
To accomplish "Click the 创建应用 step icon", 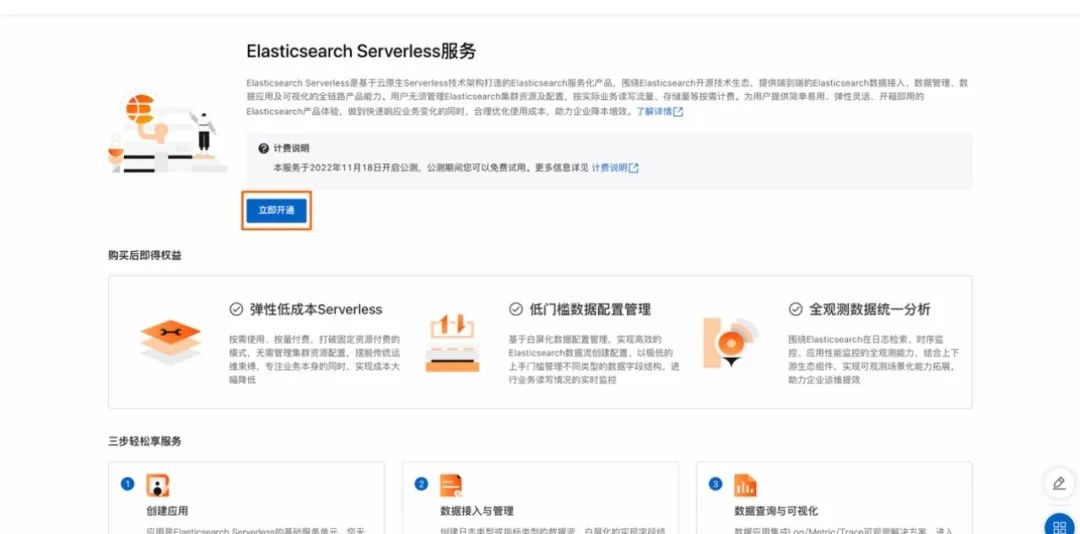I will pos(158,485).
